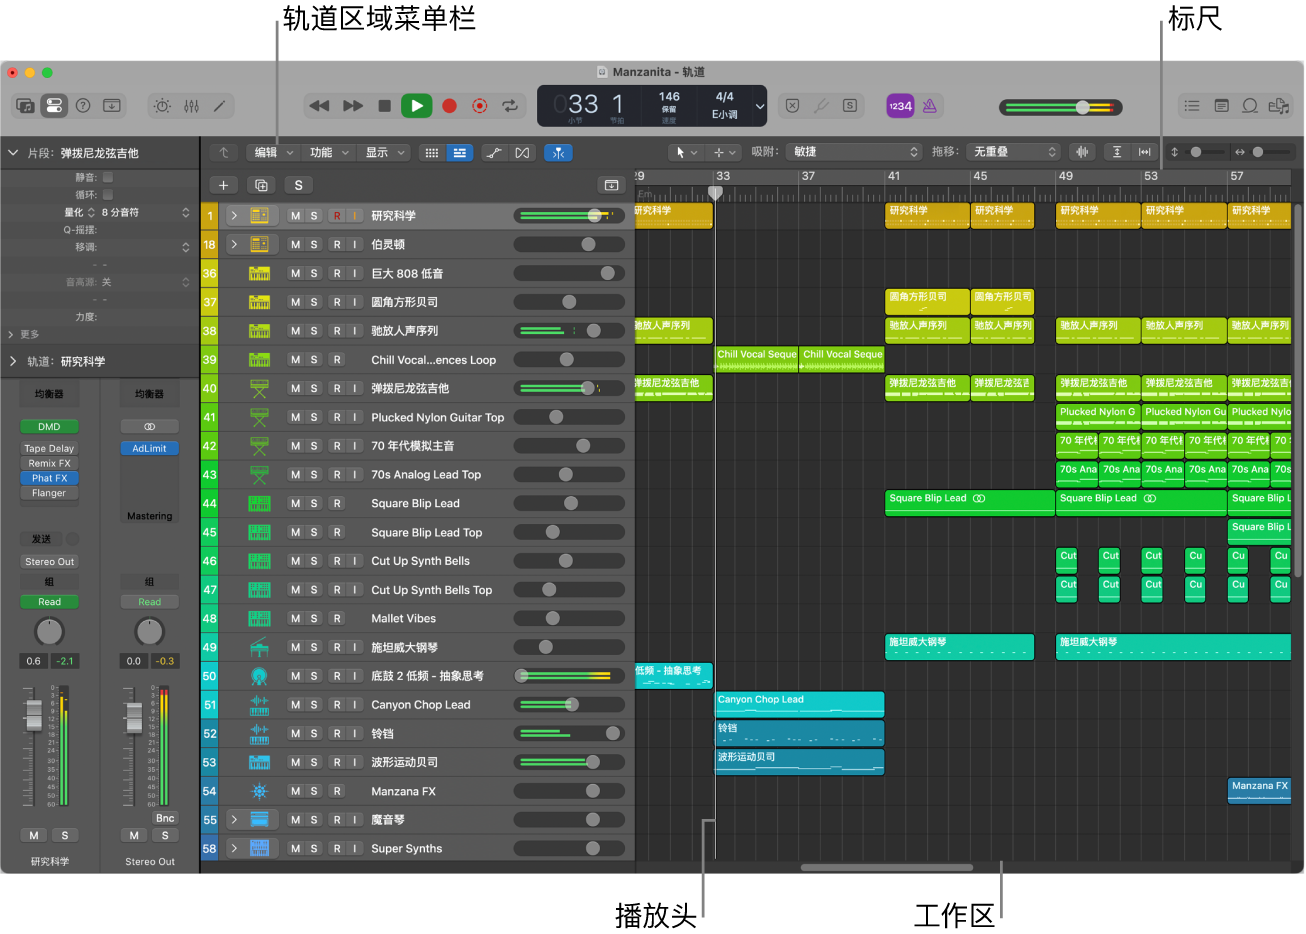
Task: Click the Add Track plus button
Action: (224, 185)
